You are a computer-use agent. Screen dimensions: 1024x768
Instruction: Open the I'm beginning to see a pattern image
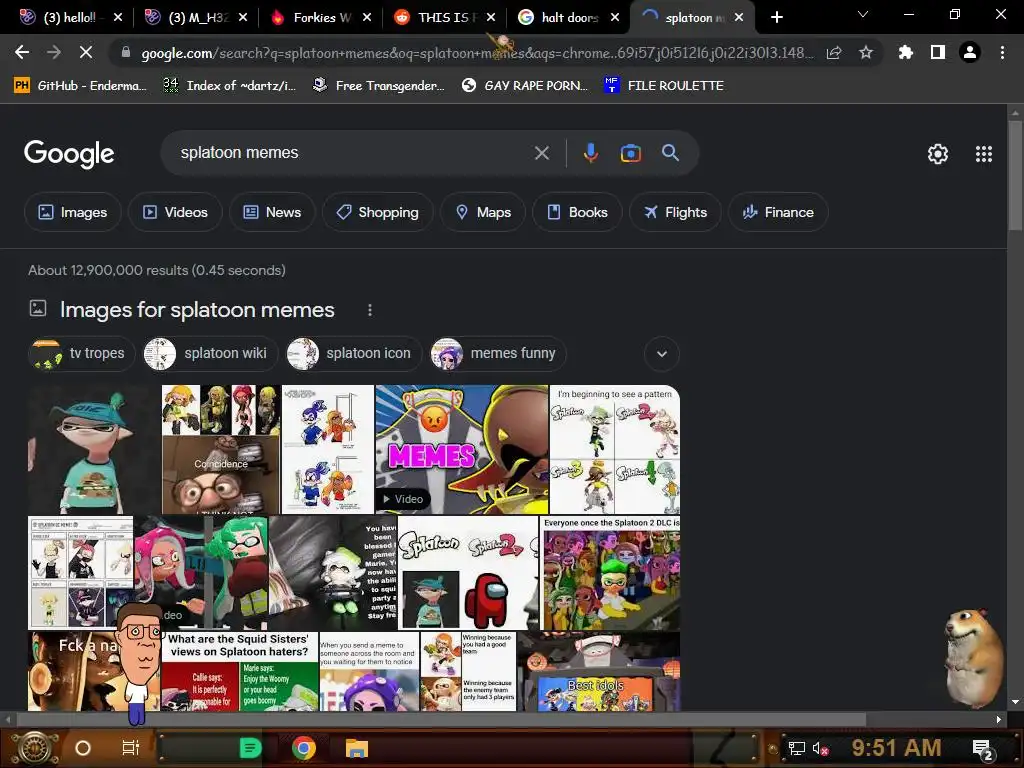pyautogui.click(x=615, y=449)
